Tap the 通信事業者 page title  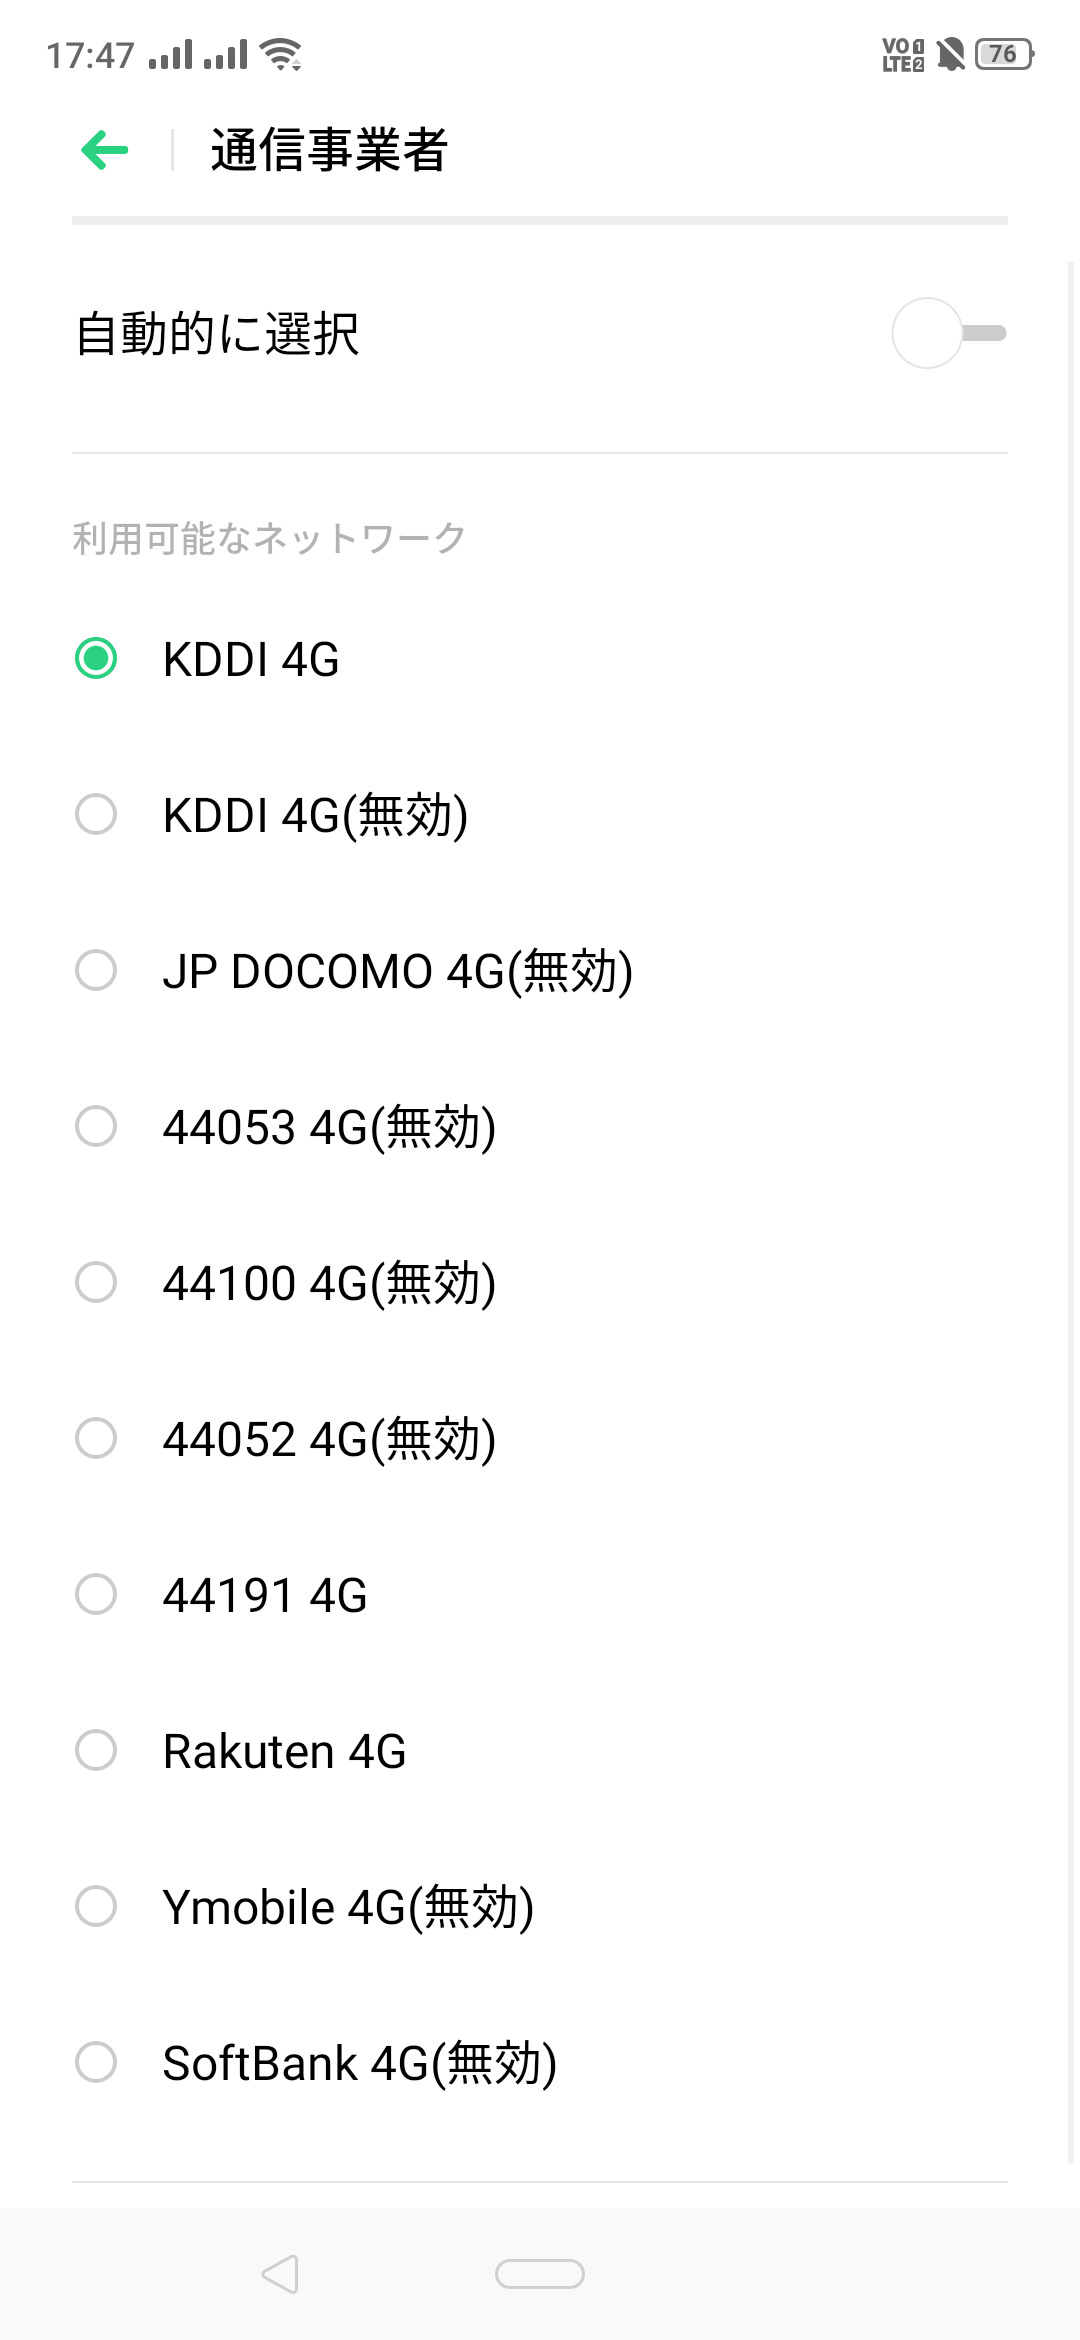pyautogui.click(x=329, y=151)
